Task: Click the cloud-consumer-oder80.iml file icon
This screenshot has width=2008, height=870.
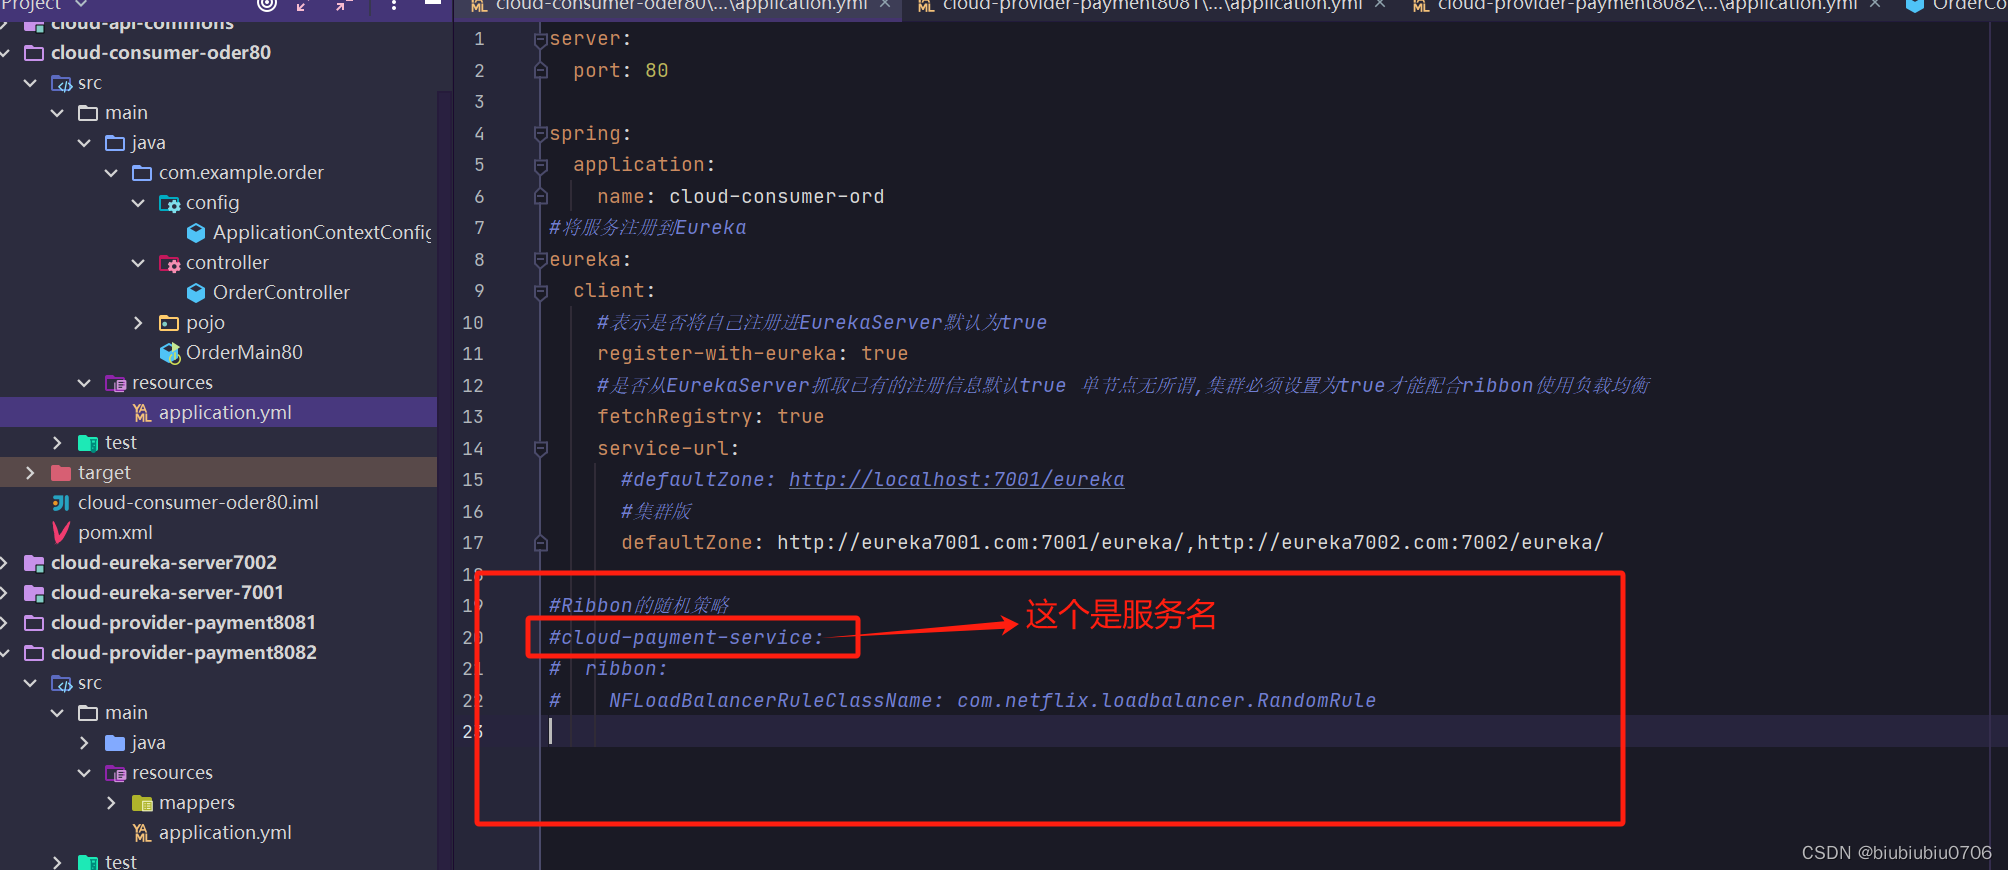Action: [x=61, y=503]
